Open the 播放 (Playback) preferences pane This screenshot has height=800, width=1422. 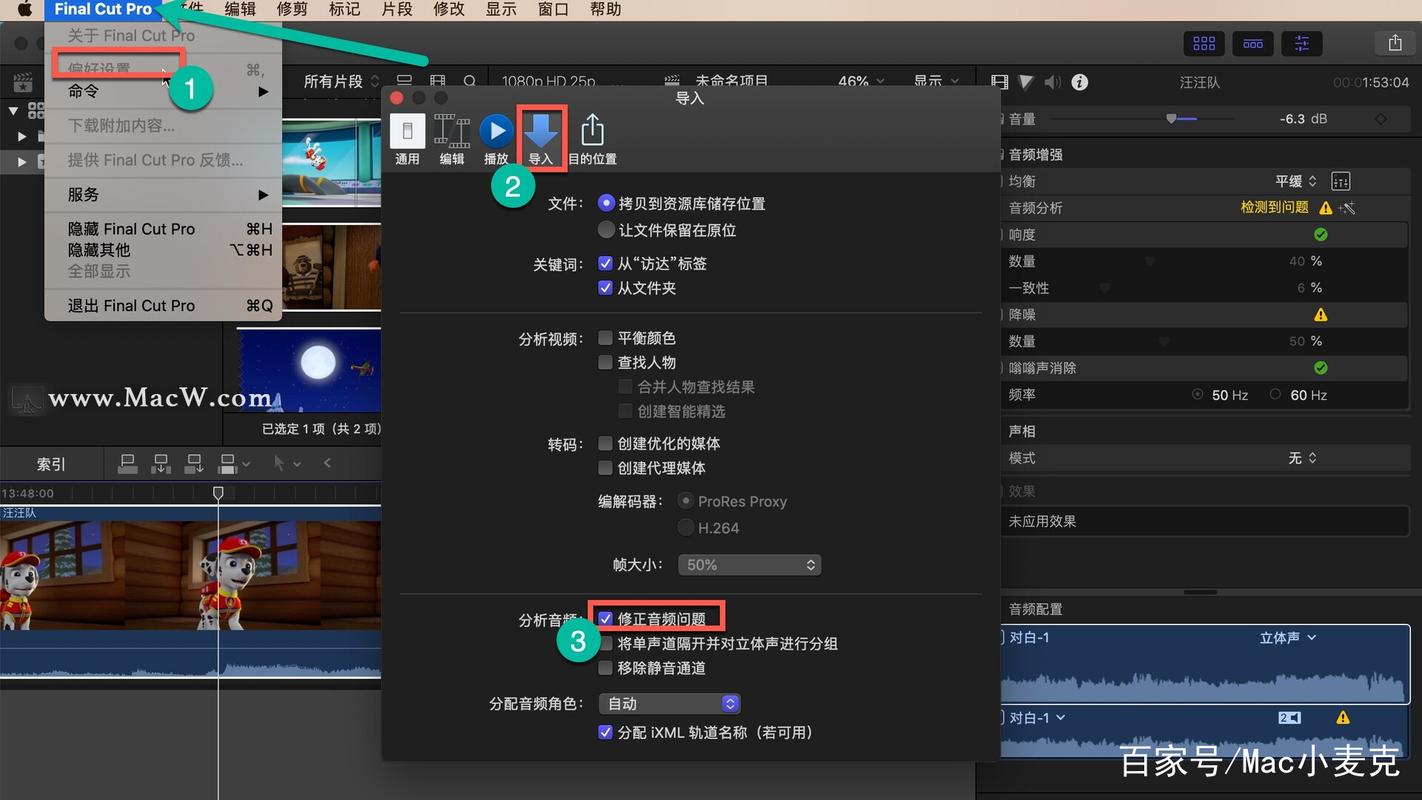pyautogui.click(x=496, y=139)
